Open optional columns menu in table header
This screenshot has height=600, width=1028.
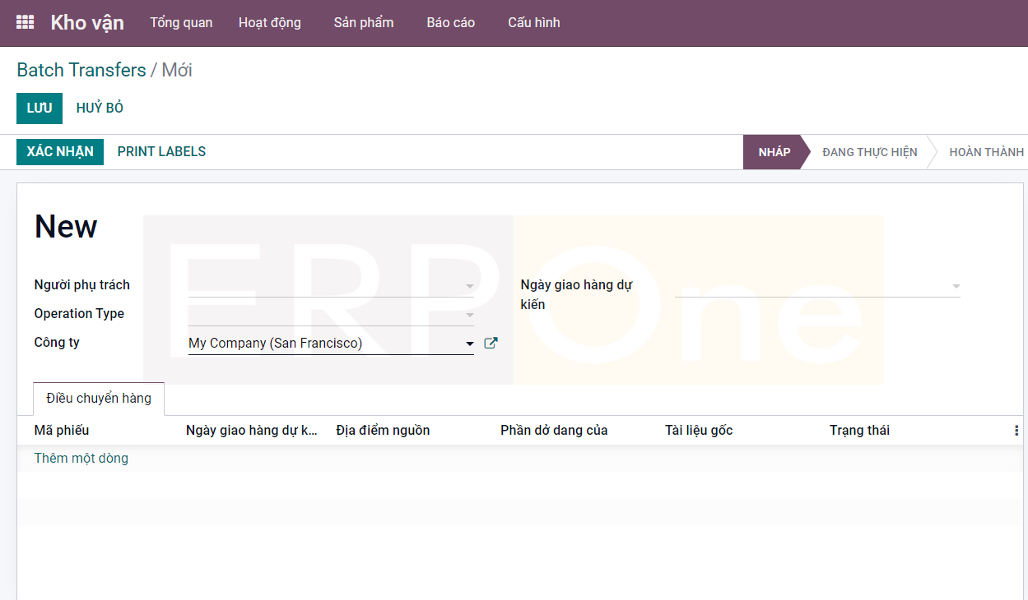tap(1016, 430)
